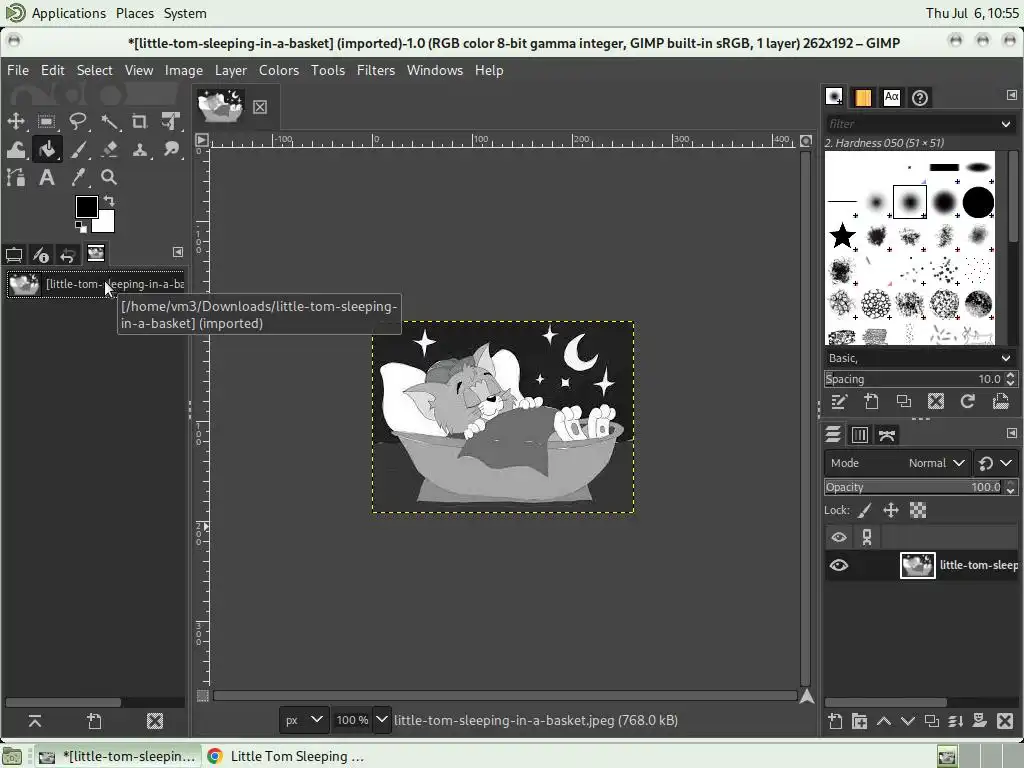The image size is (1024, 768).
Task: Switch to the Device Status tab
Action: pyautogui.click(x=40, y=254)
